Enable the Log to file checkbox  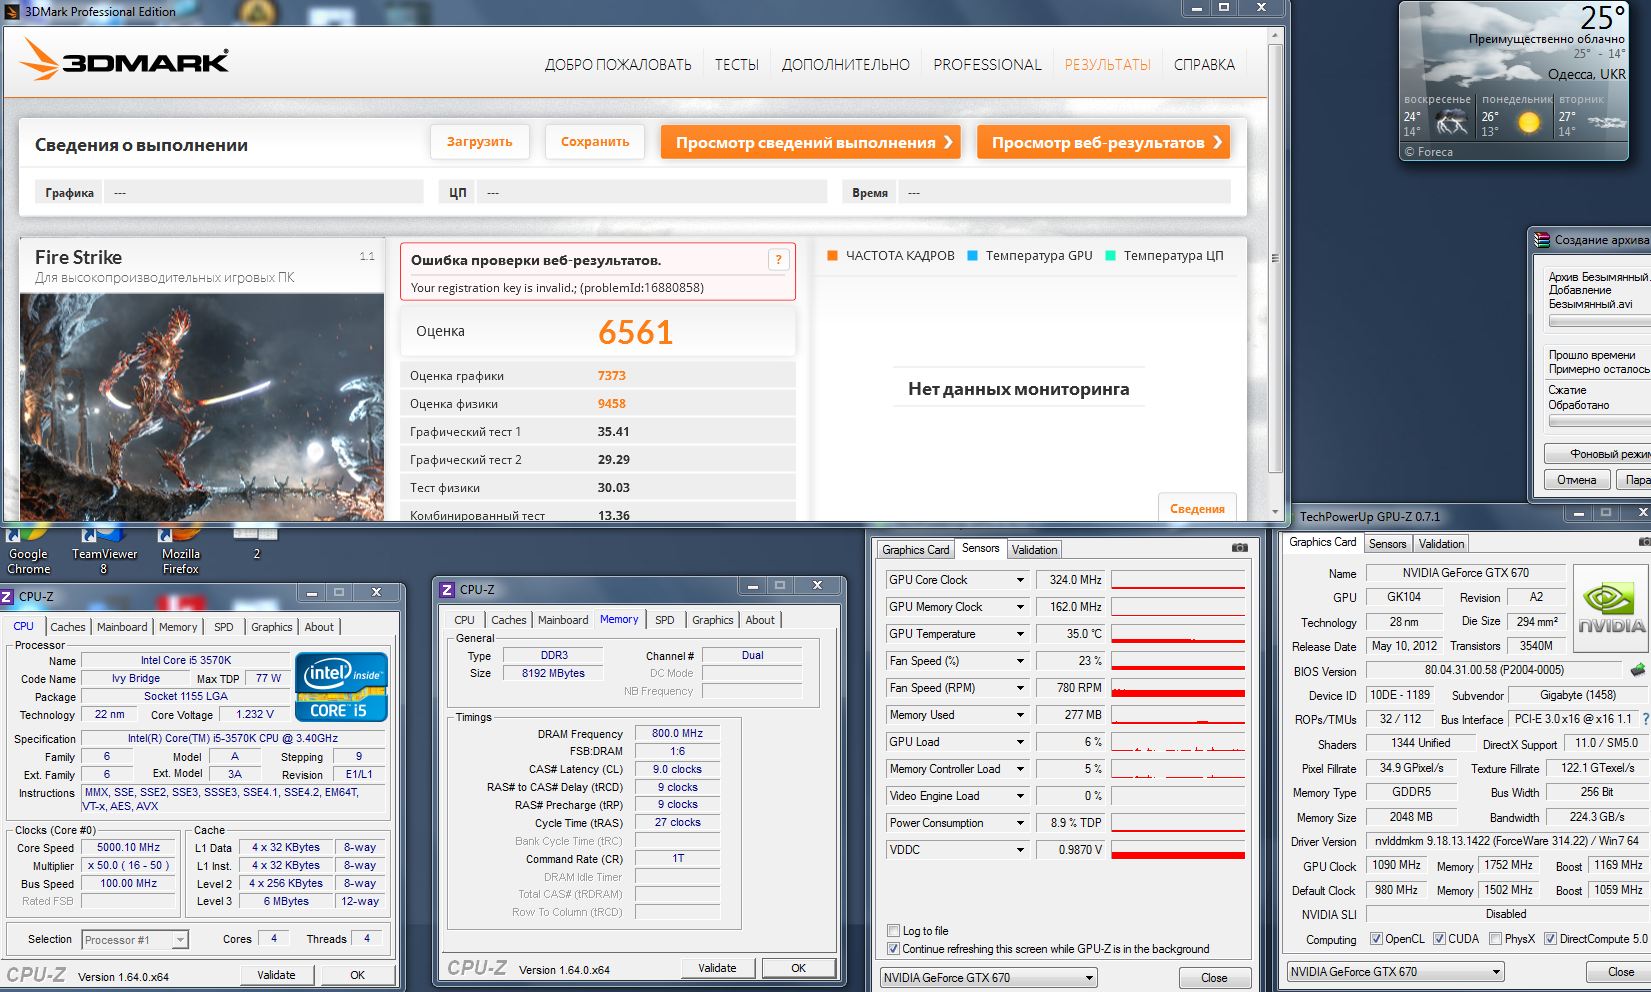coord(893,931)
